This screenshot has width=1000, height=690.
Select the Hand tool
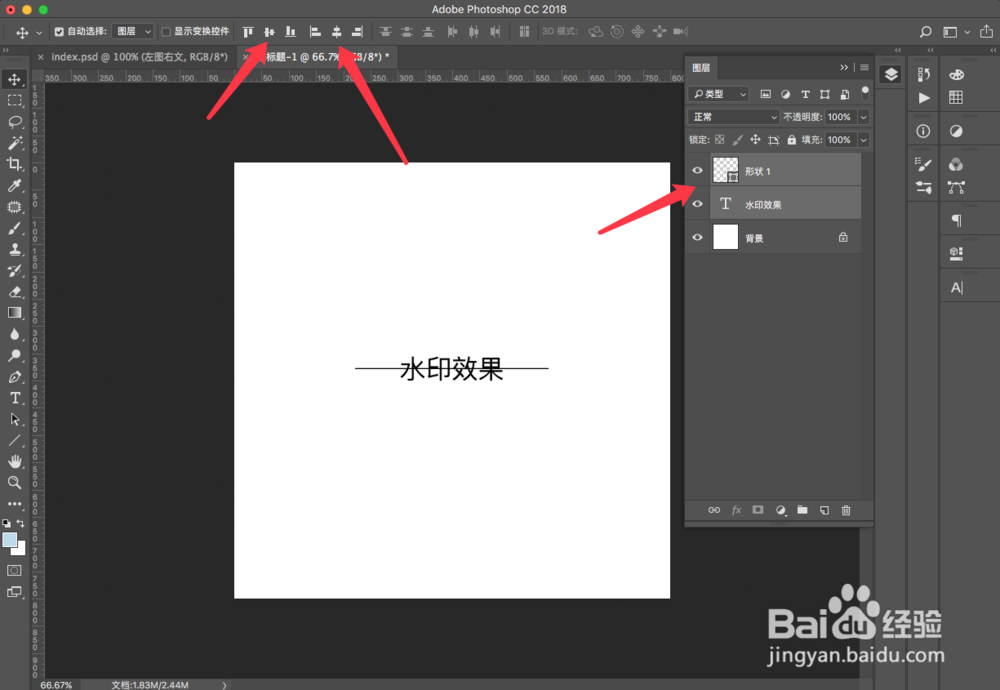pos(14,461)
